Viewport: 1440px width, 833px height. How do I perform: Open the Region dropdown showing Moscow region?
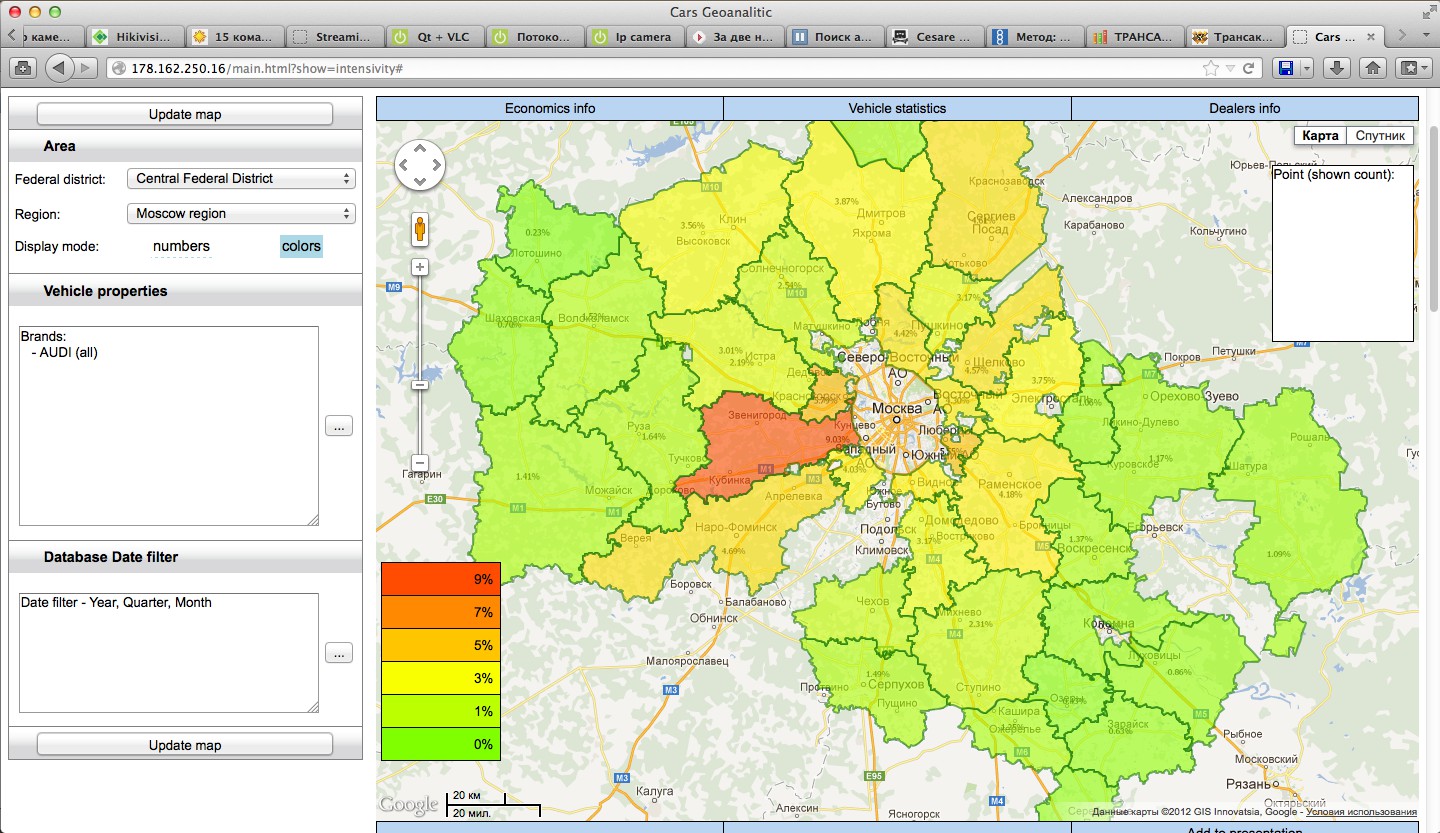[x=241, y=214]
